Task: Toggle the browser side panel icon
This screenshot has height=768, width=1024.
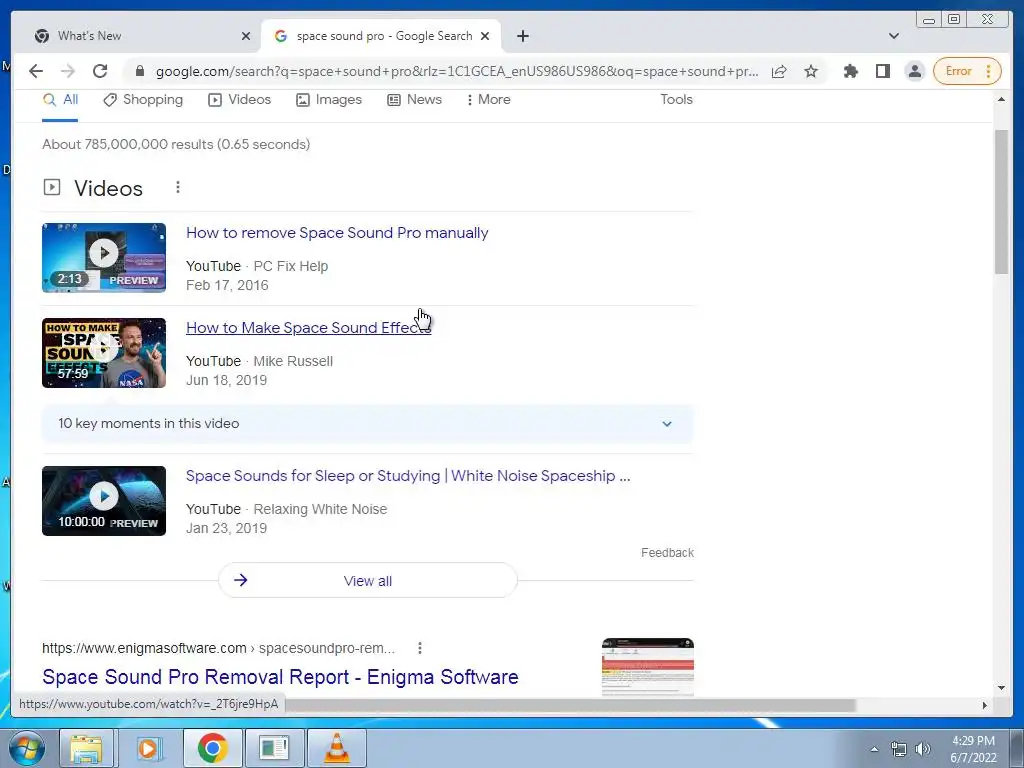Action: [x=883, y=71]
